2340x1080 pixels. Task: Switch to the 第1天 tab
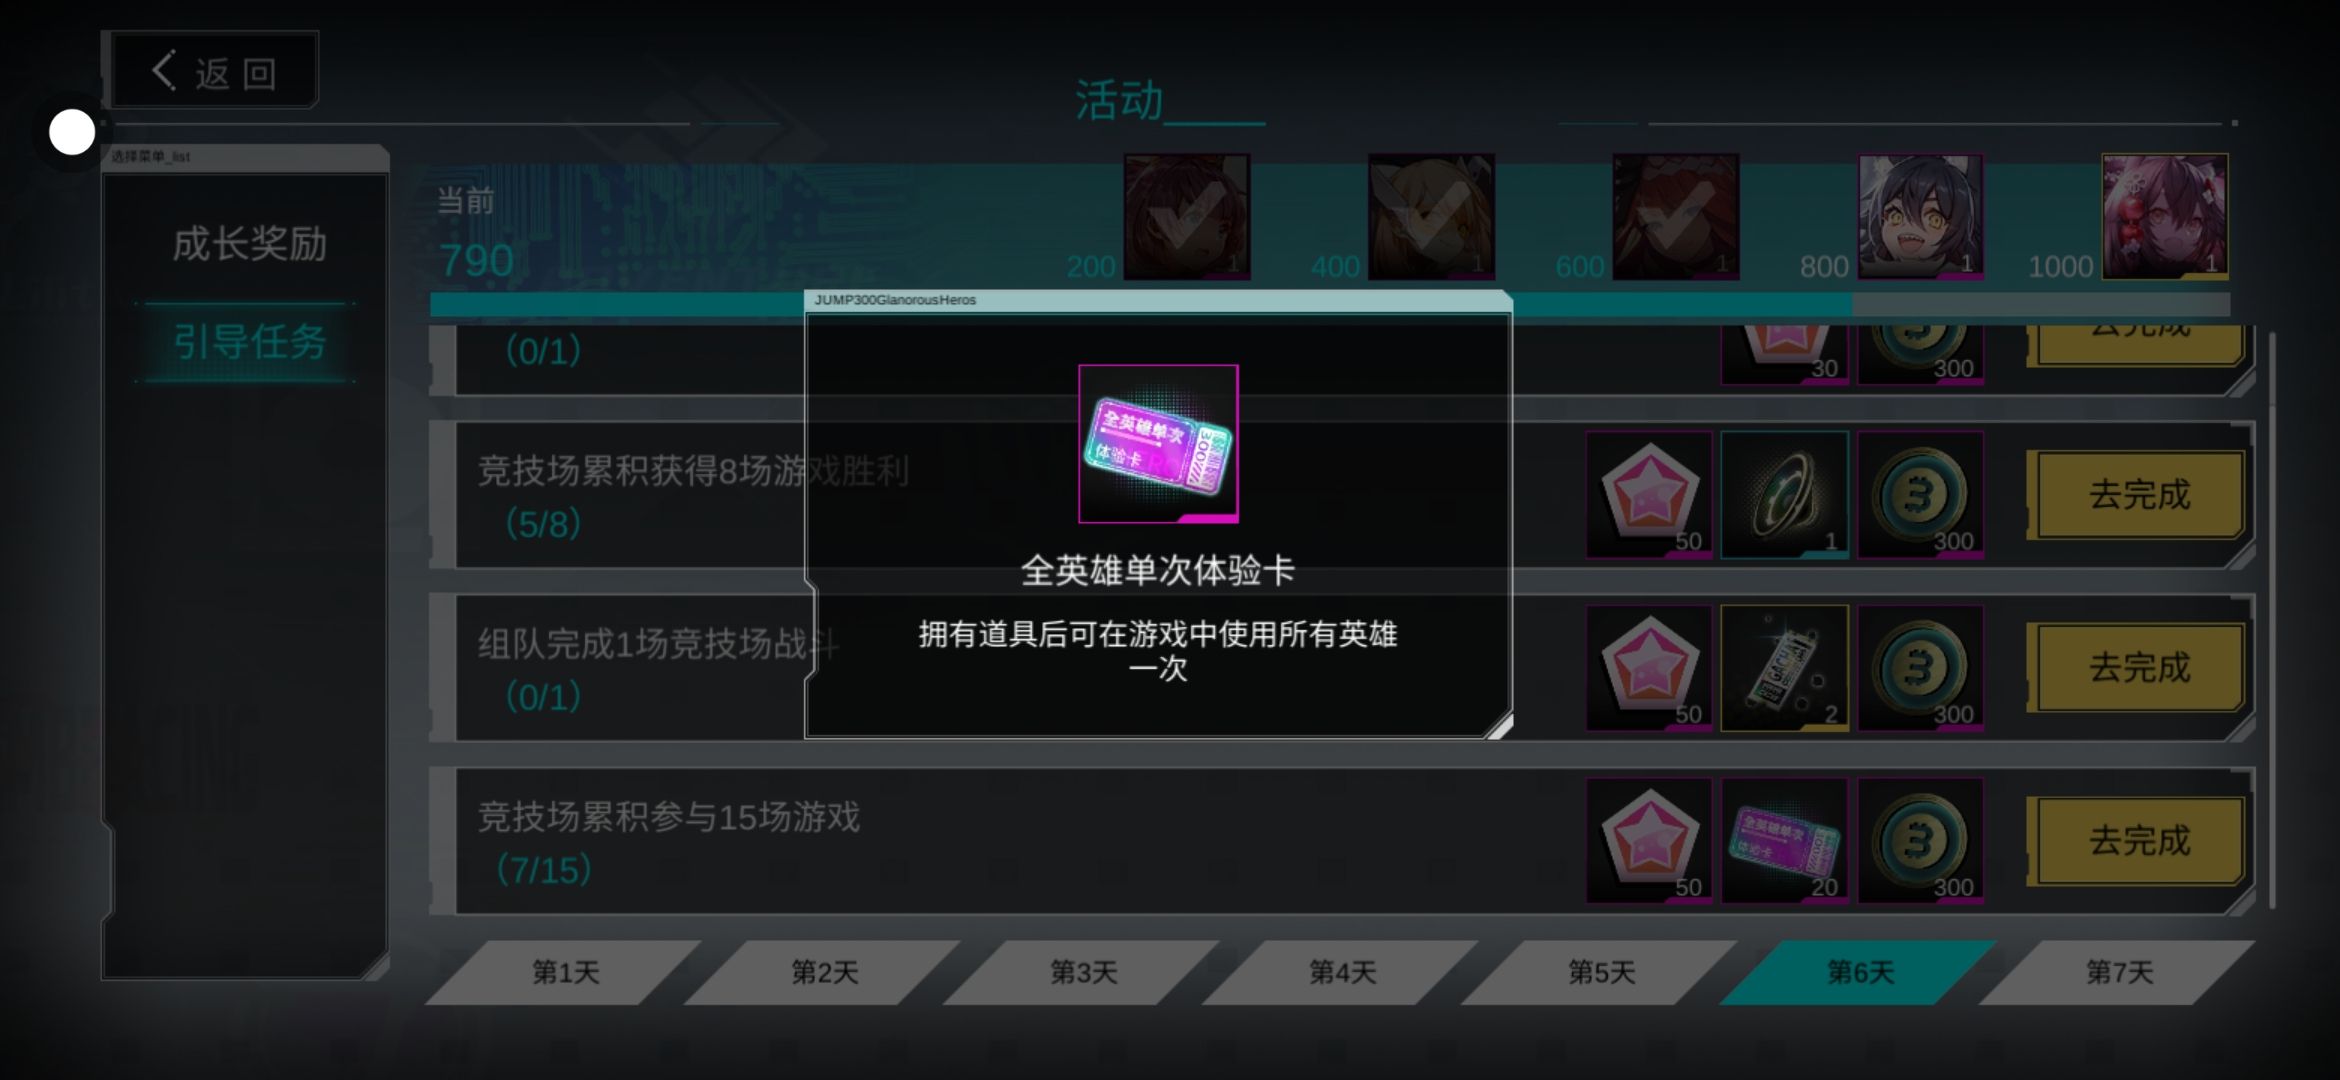(565, 972)
